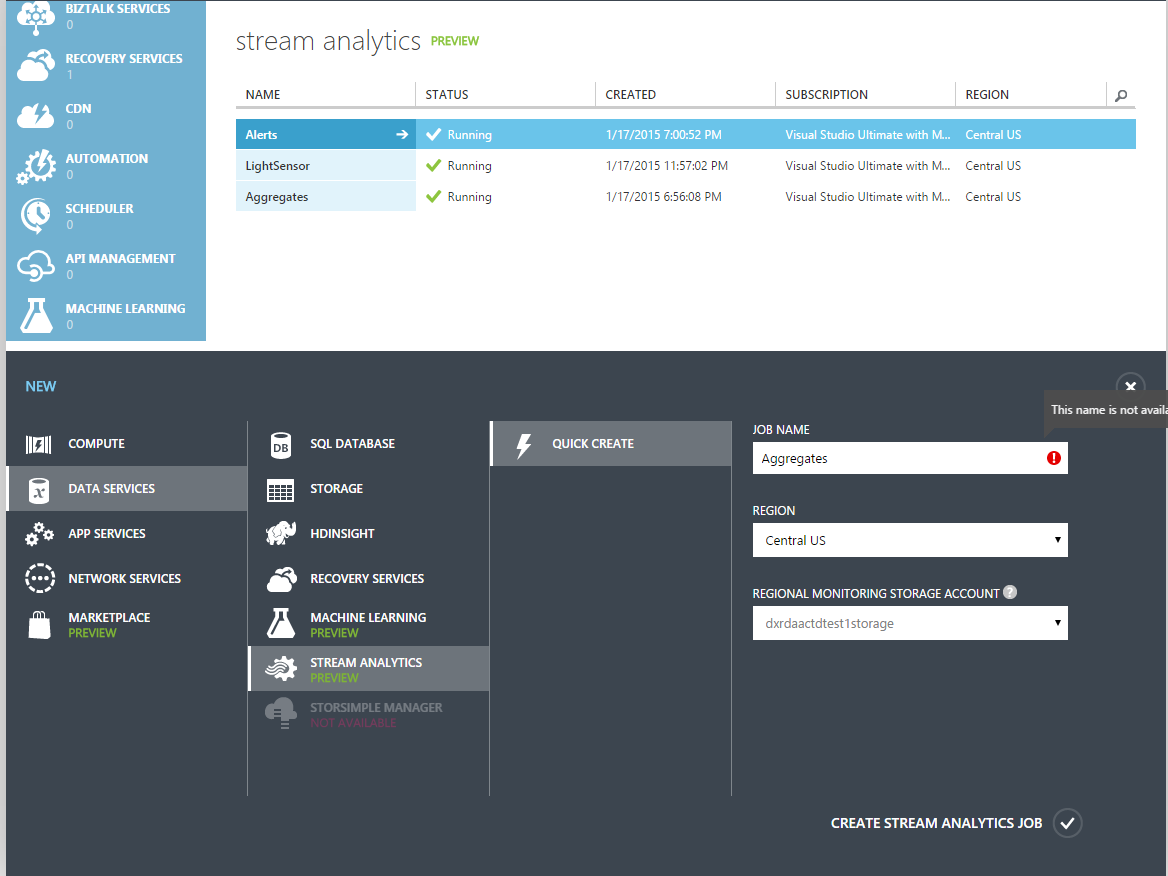Click the Data Services database icon
1168x876 pixels.
click(39, 490)
